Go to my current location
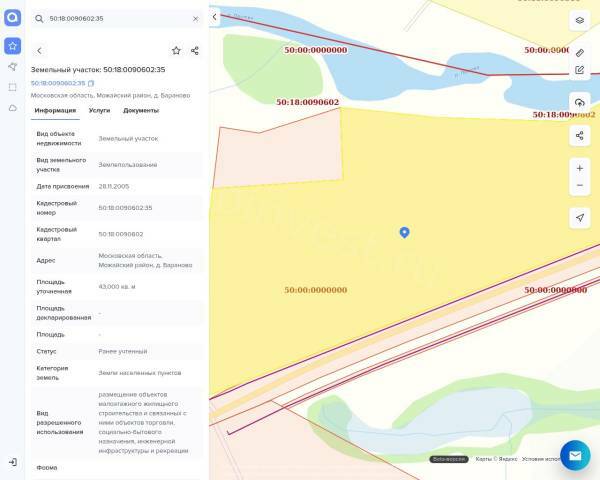 click(579, 217)
